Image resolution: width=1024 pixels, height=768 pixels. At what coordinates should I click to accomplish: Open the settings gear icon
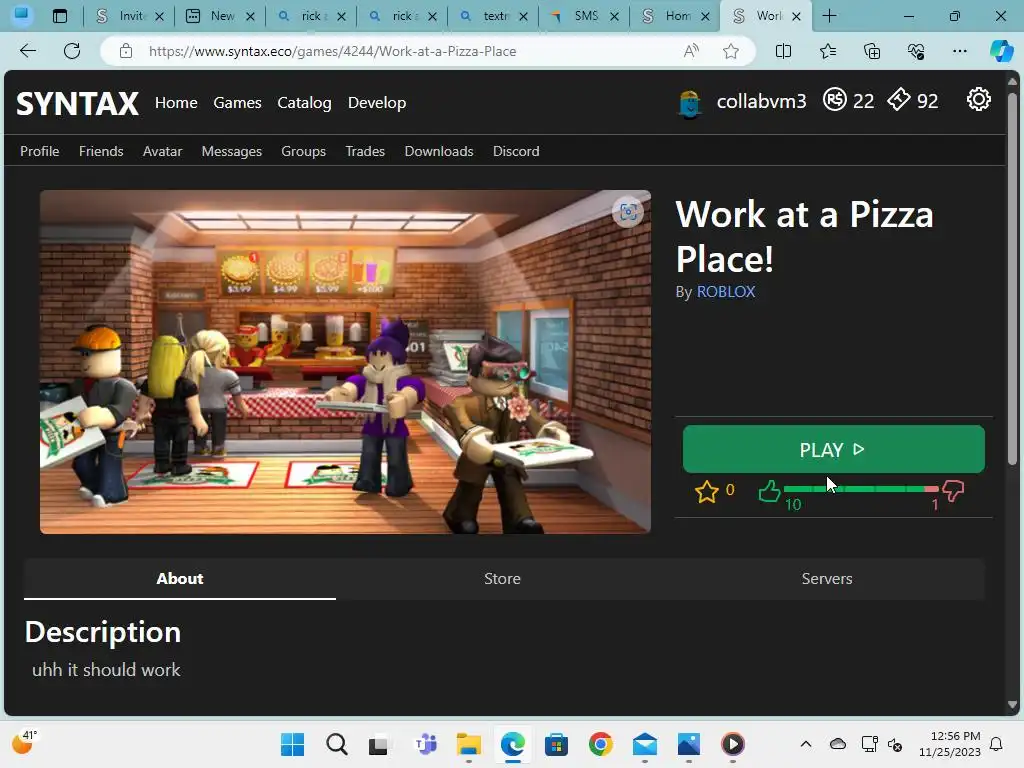pos(978,100)
